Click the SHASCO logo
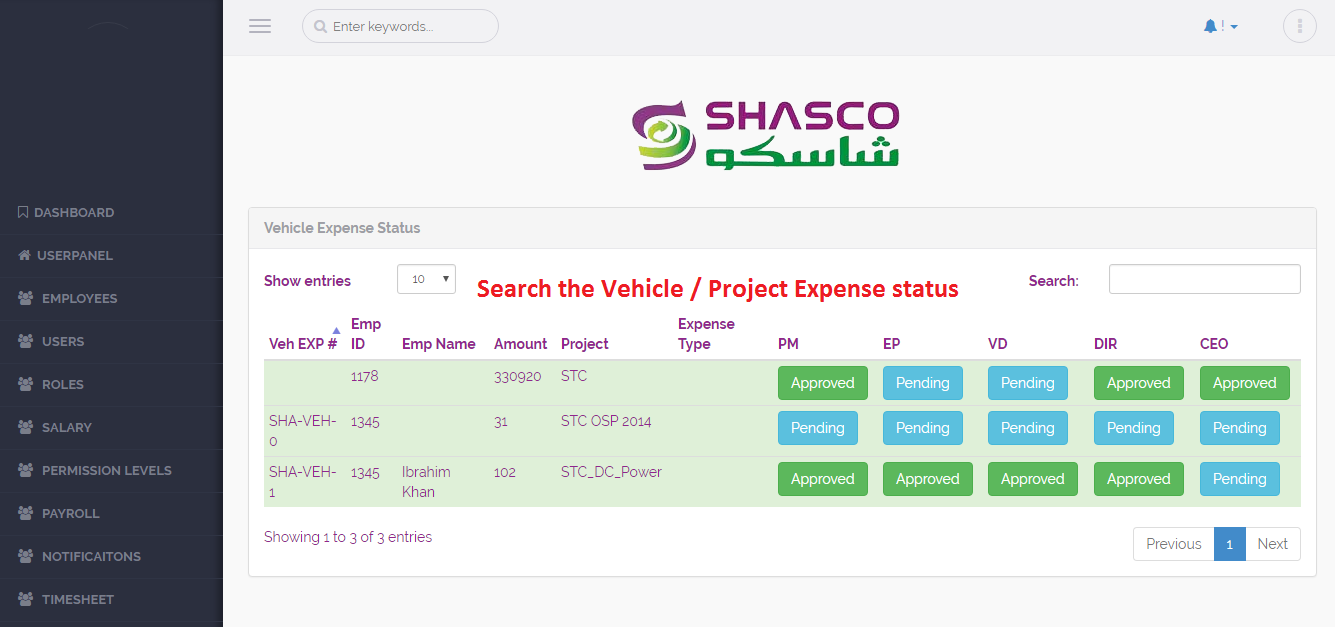 pos(767,134)
